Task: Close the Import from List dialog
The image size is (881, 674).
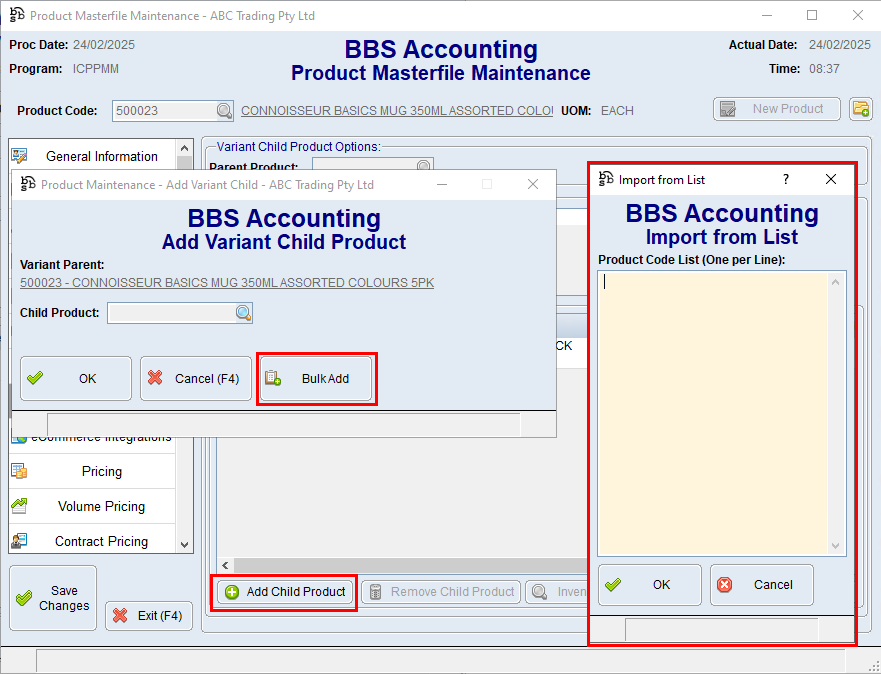Action: [x=830, y=179]
